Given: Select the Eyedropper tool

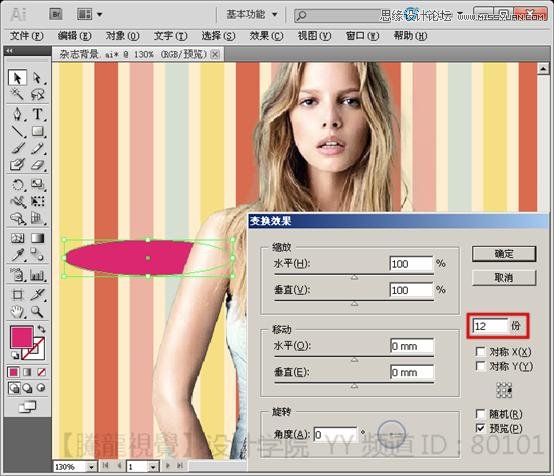Looking at the screenshot, I should tap(17, 255).
